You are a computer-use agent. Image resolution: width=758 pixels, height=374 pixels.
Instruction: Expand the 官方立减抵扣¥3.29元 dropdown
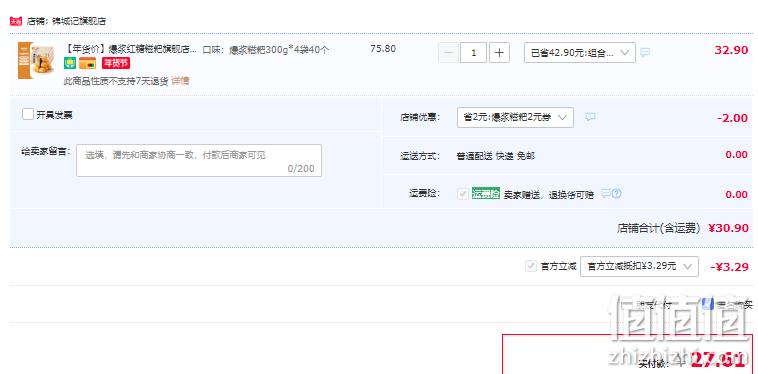pos(639,266)
